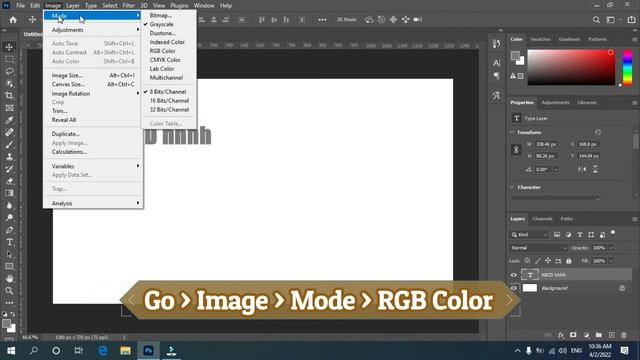Click the lock all icon in Layers

click(569, 261)
